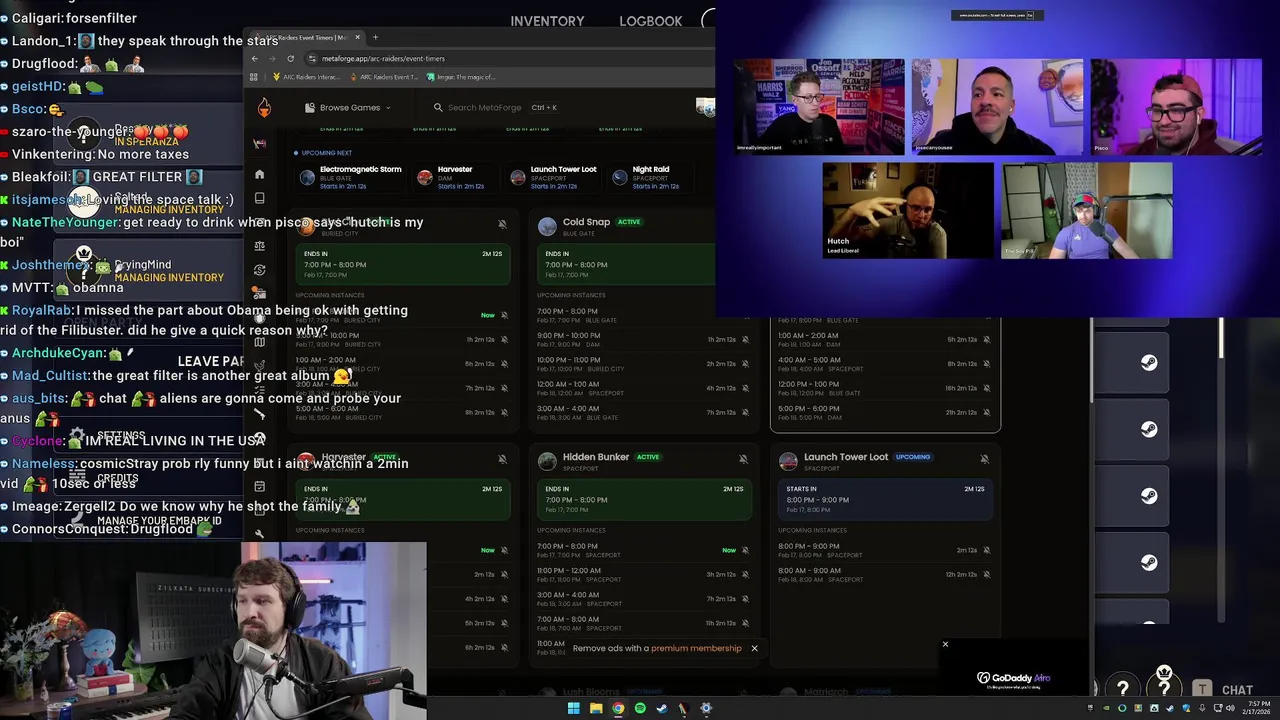Open the MetaForge flame logo
Image resolution: width=1280 pixels, height=720 pixels.
click(264, 108)
